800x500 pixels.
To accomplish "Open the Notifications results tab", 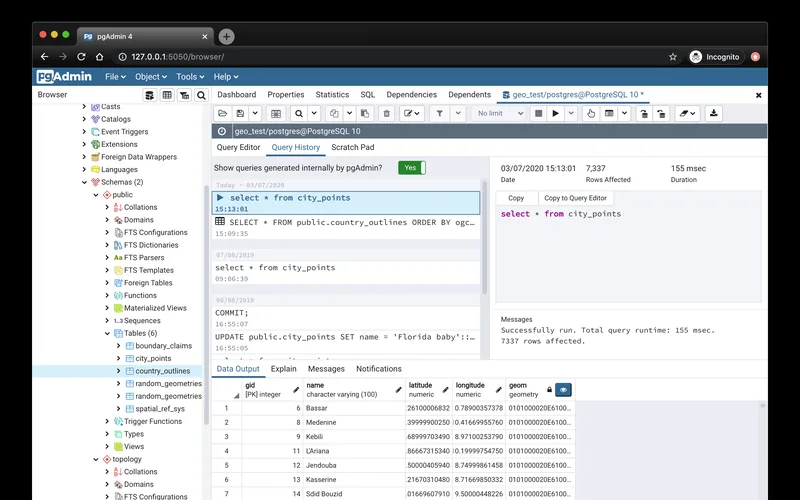I will click(379, 369).
